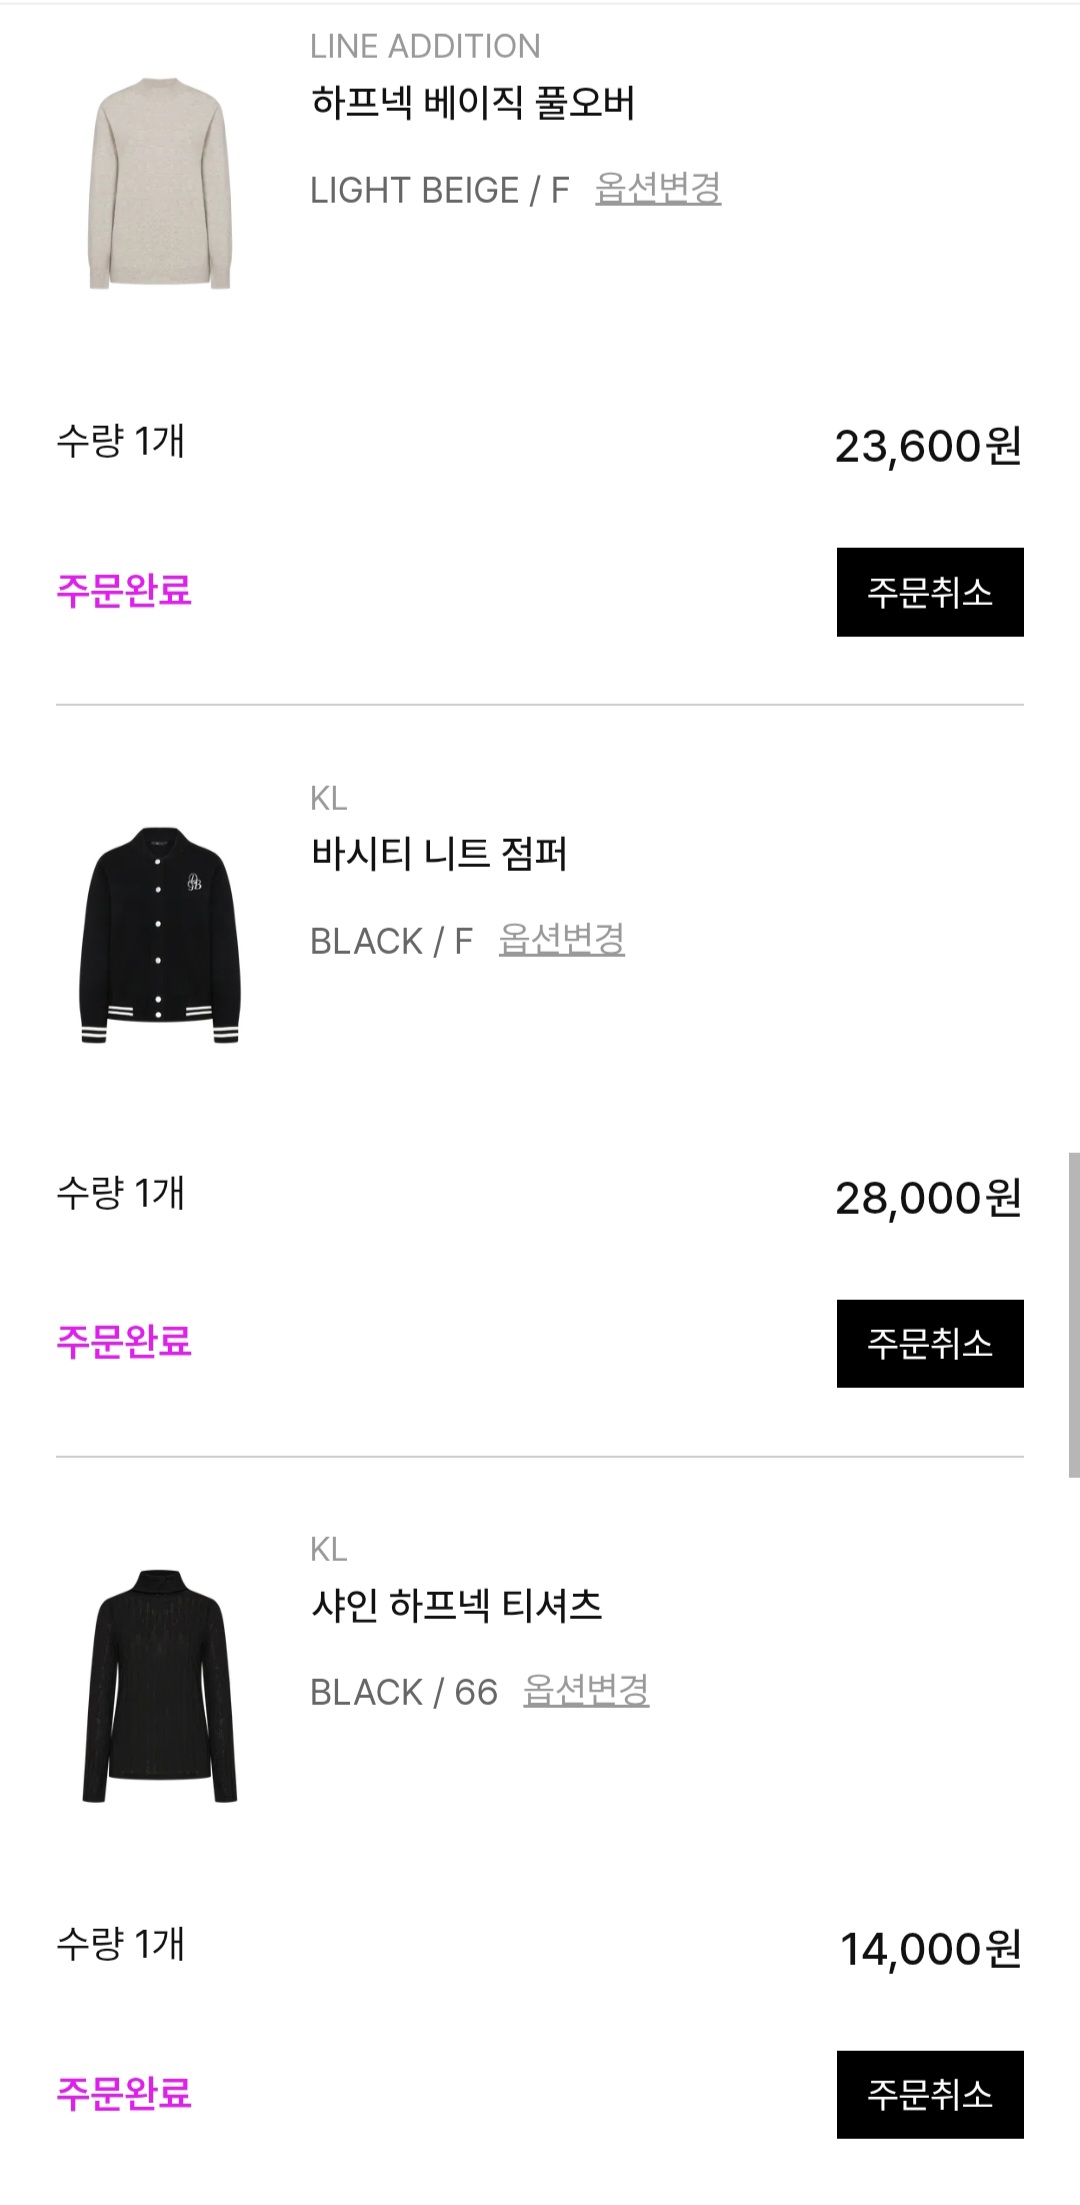Click KL brand above 샤인 하프넥 티셔츠
Viewport: 1080px width, 2205px height.
[329, 1549]
